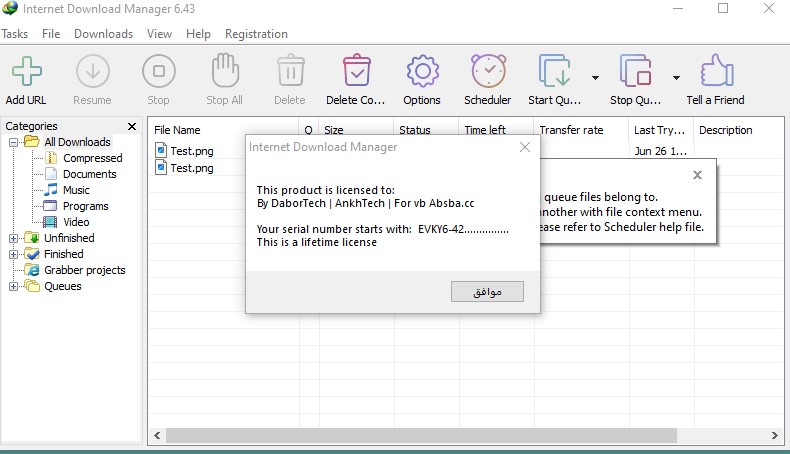Click the first Test.png file icon

tap(161, 150)
